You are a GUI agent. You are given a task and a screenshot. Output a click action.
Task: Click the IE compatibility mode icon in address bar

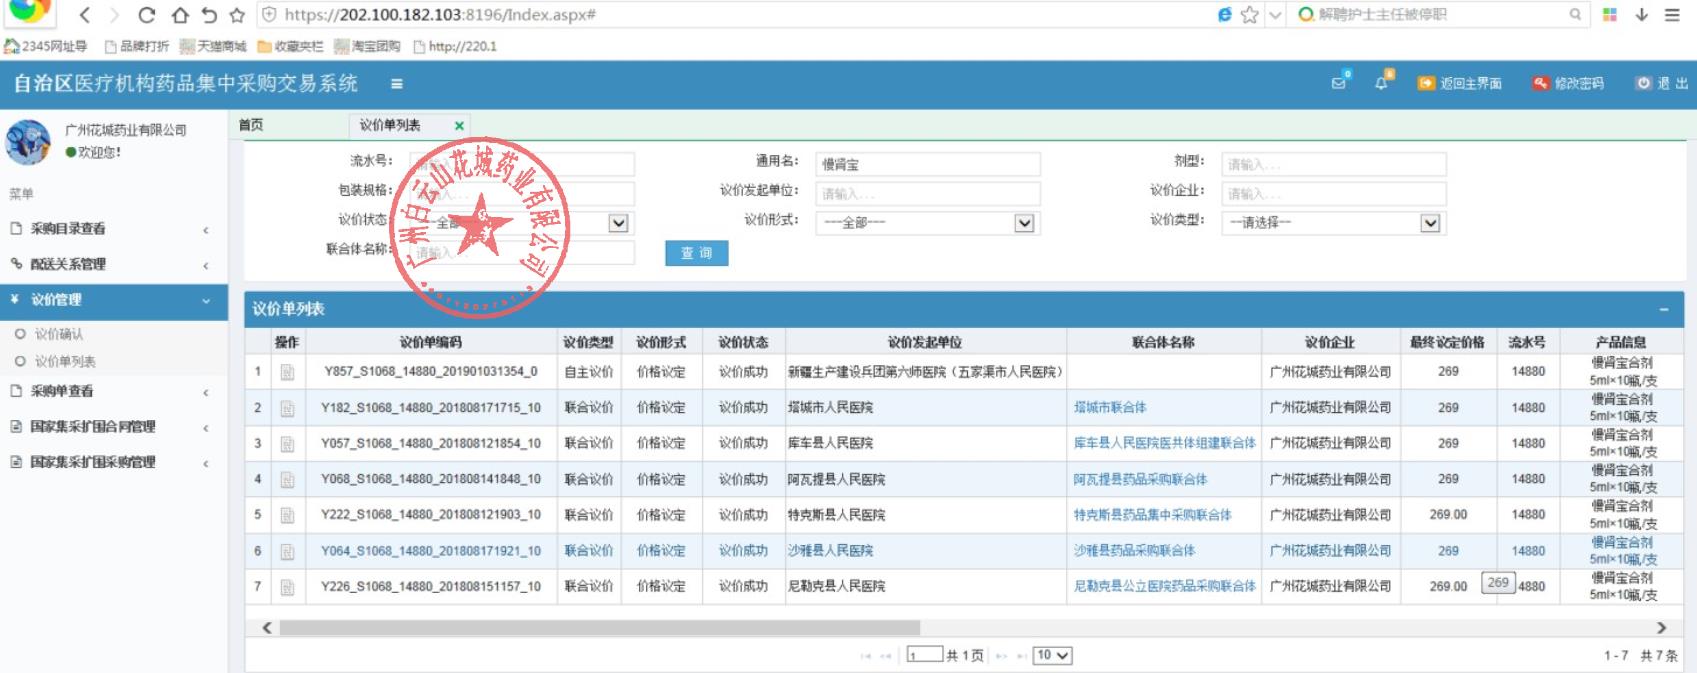[1224, 15]
